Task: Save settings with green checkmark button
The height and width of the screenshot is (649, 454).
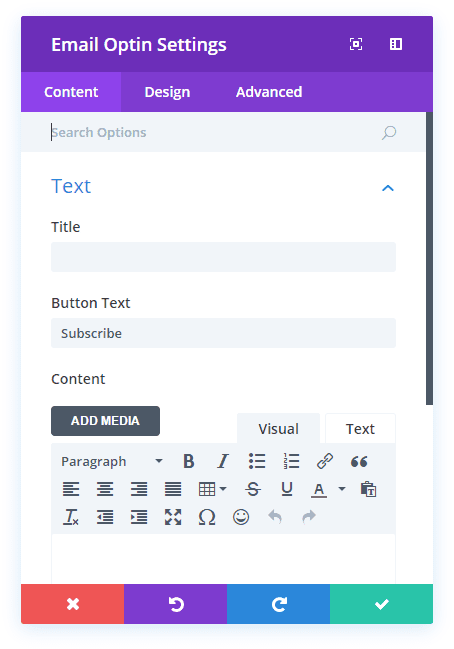Action: (382, 604)
